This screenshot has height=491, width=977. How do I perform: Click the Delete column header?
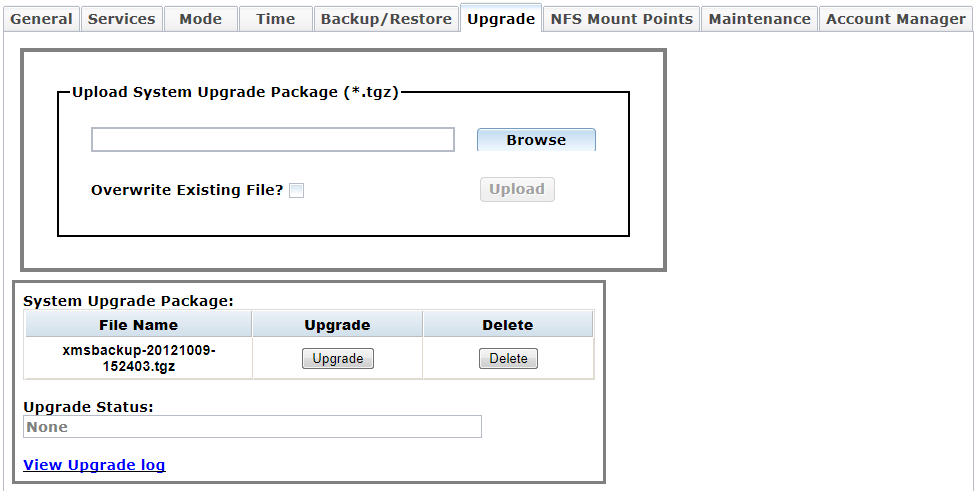click(x=508, y=325)
